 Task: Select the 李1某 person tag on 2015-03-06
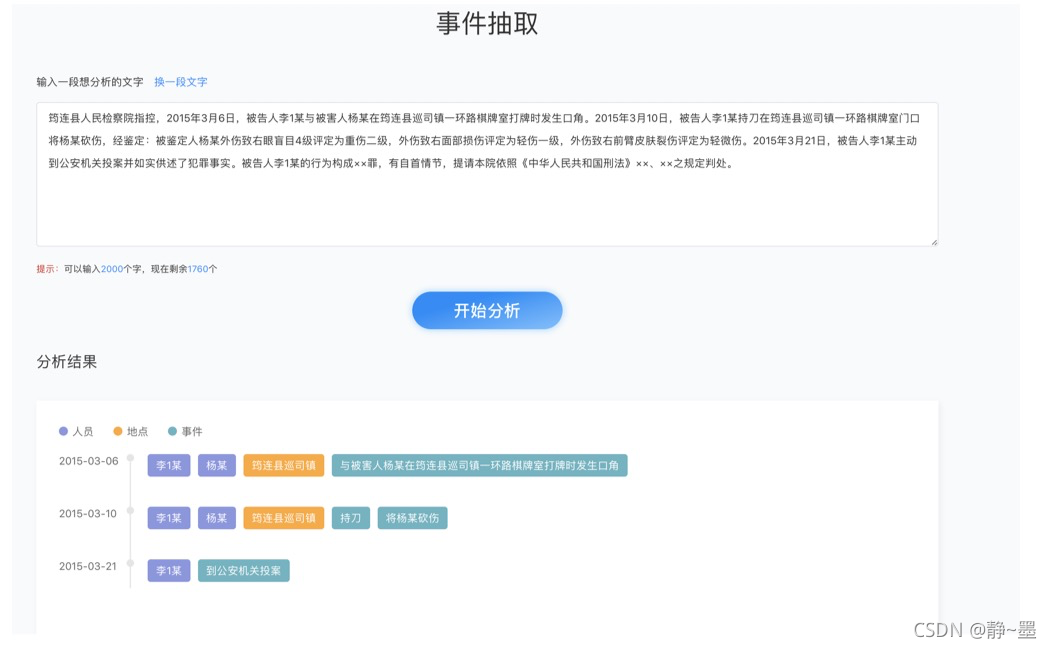pyautogui.click(x=168, y=465)
